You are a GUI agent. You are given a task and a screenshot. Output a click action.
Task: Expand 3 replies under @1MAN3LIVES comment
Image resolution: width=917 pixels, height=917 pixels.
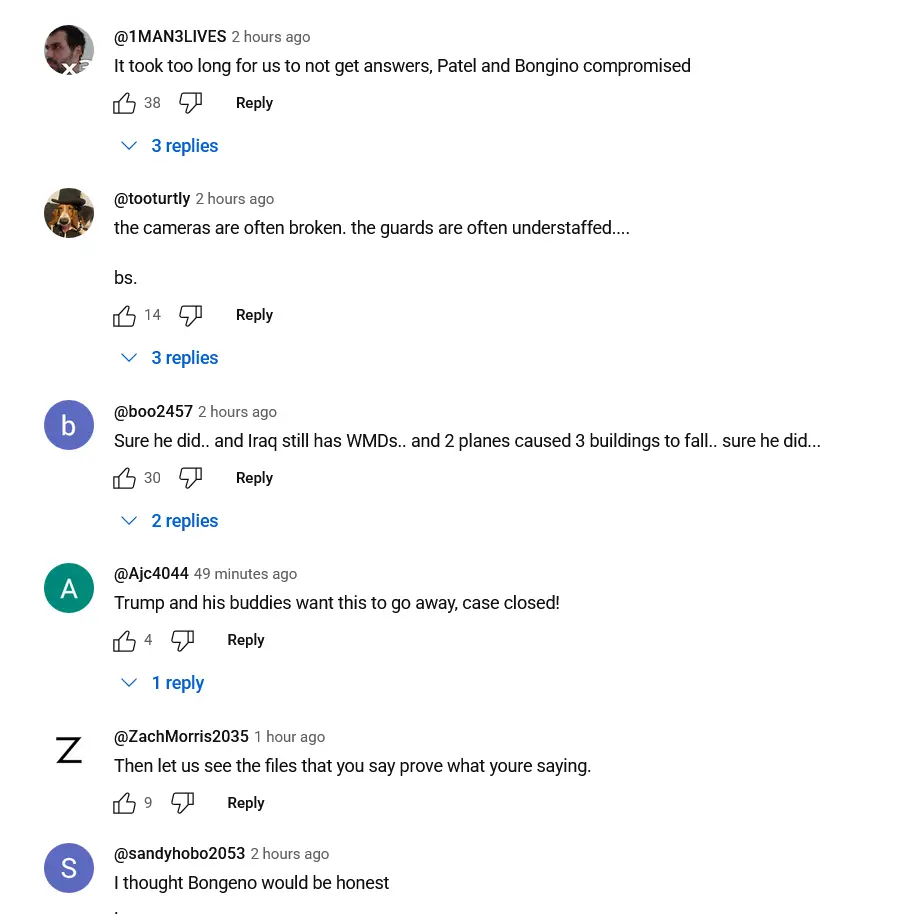point(170,146)
